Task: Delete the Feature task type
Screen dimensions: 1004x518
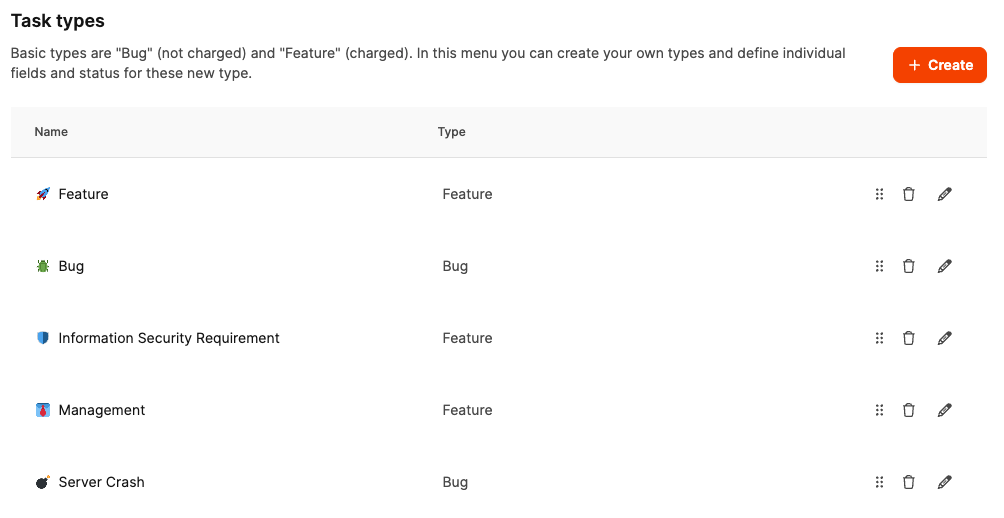Action: 908,194
